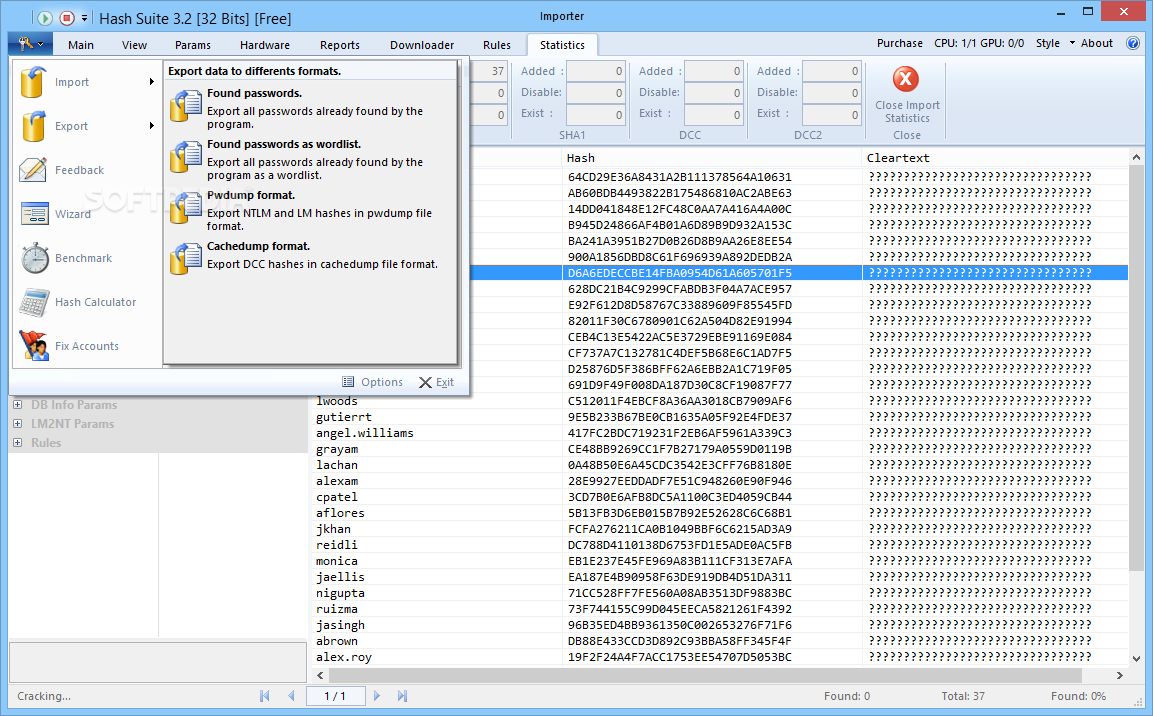
Task: Click Exit in the application menu
Action: (x=437, y=382)
